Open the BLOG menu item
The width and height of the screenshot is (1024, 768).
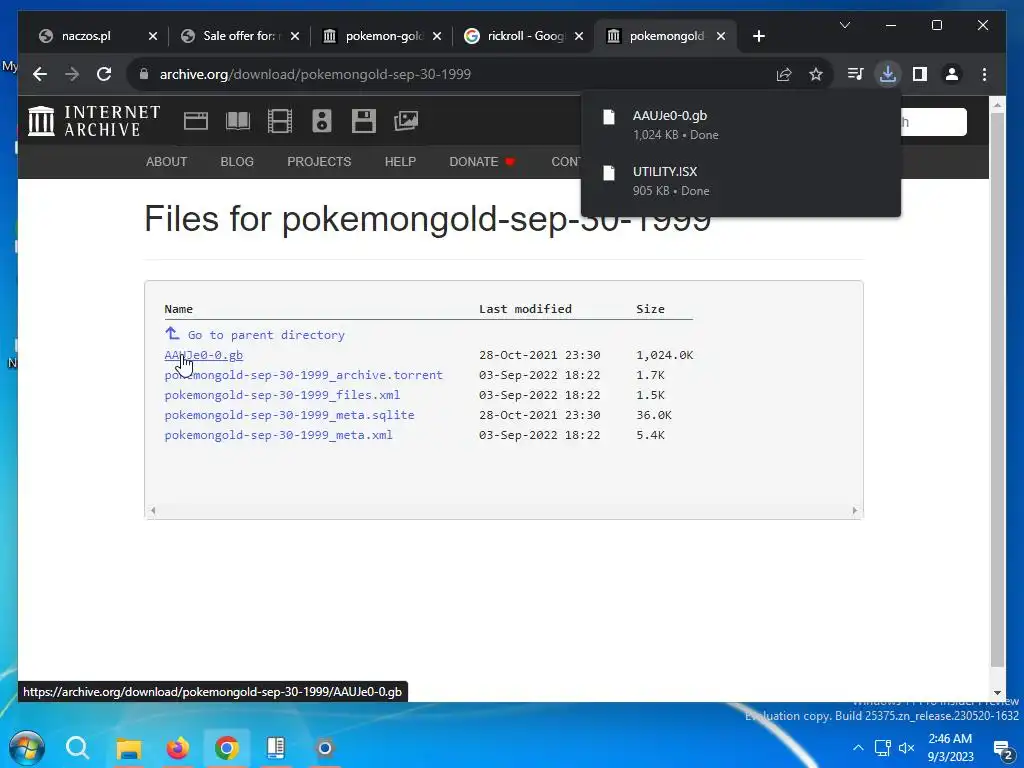[237, 162]
